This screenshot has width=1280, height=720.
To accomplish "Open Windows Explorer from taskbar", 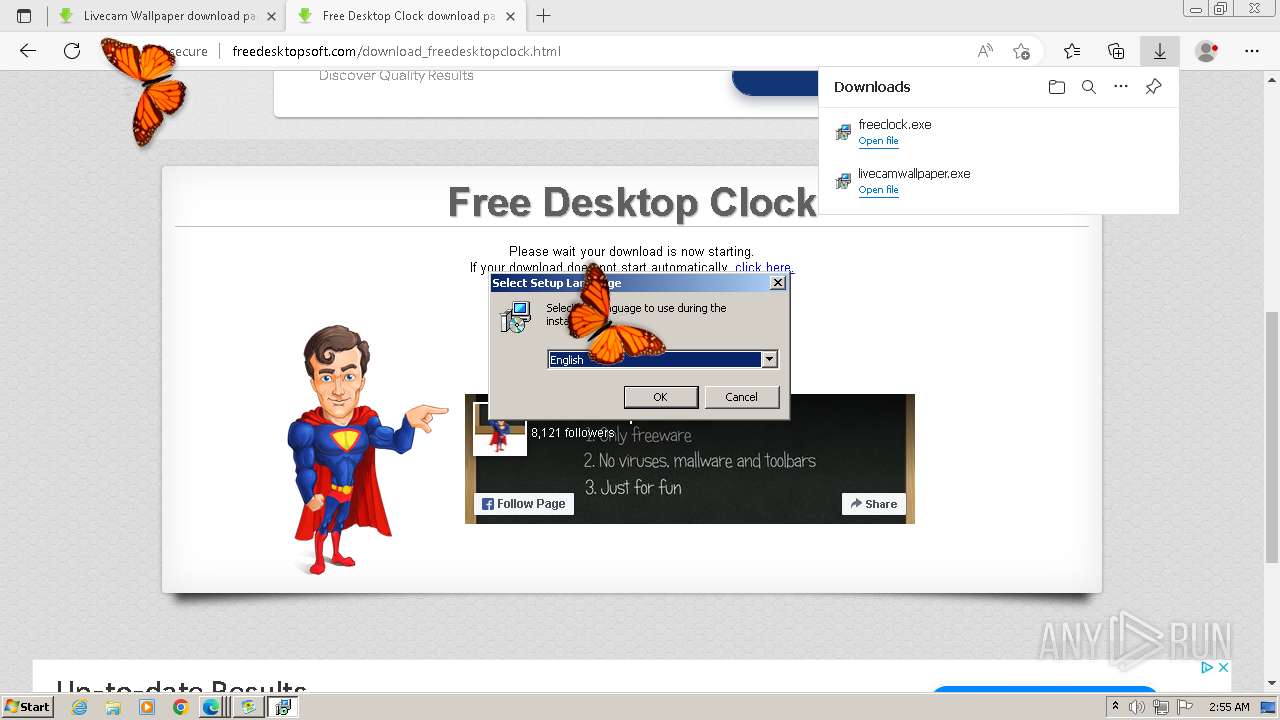I will point(113,707).
